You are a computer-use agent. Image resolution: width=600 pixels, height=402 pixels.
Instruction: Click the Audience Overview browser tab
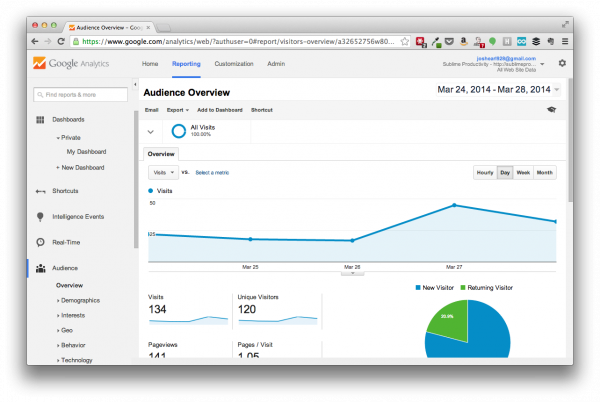[x=108, y=28]
